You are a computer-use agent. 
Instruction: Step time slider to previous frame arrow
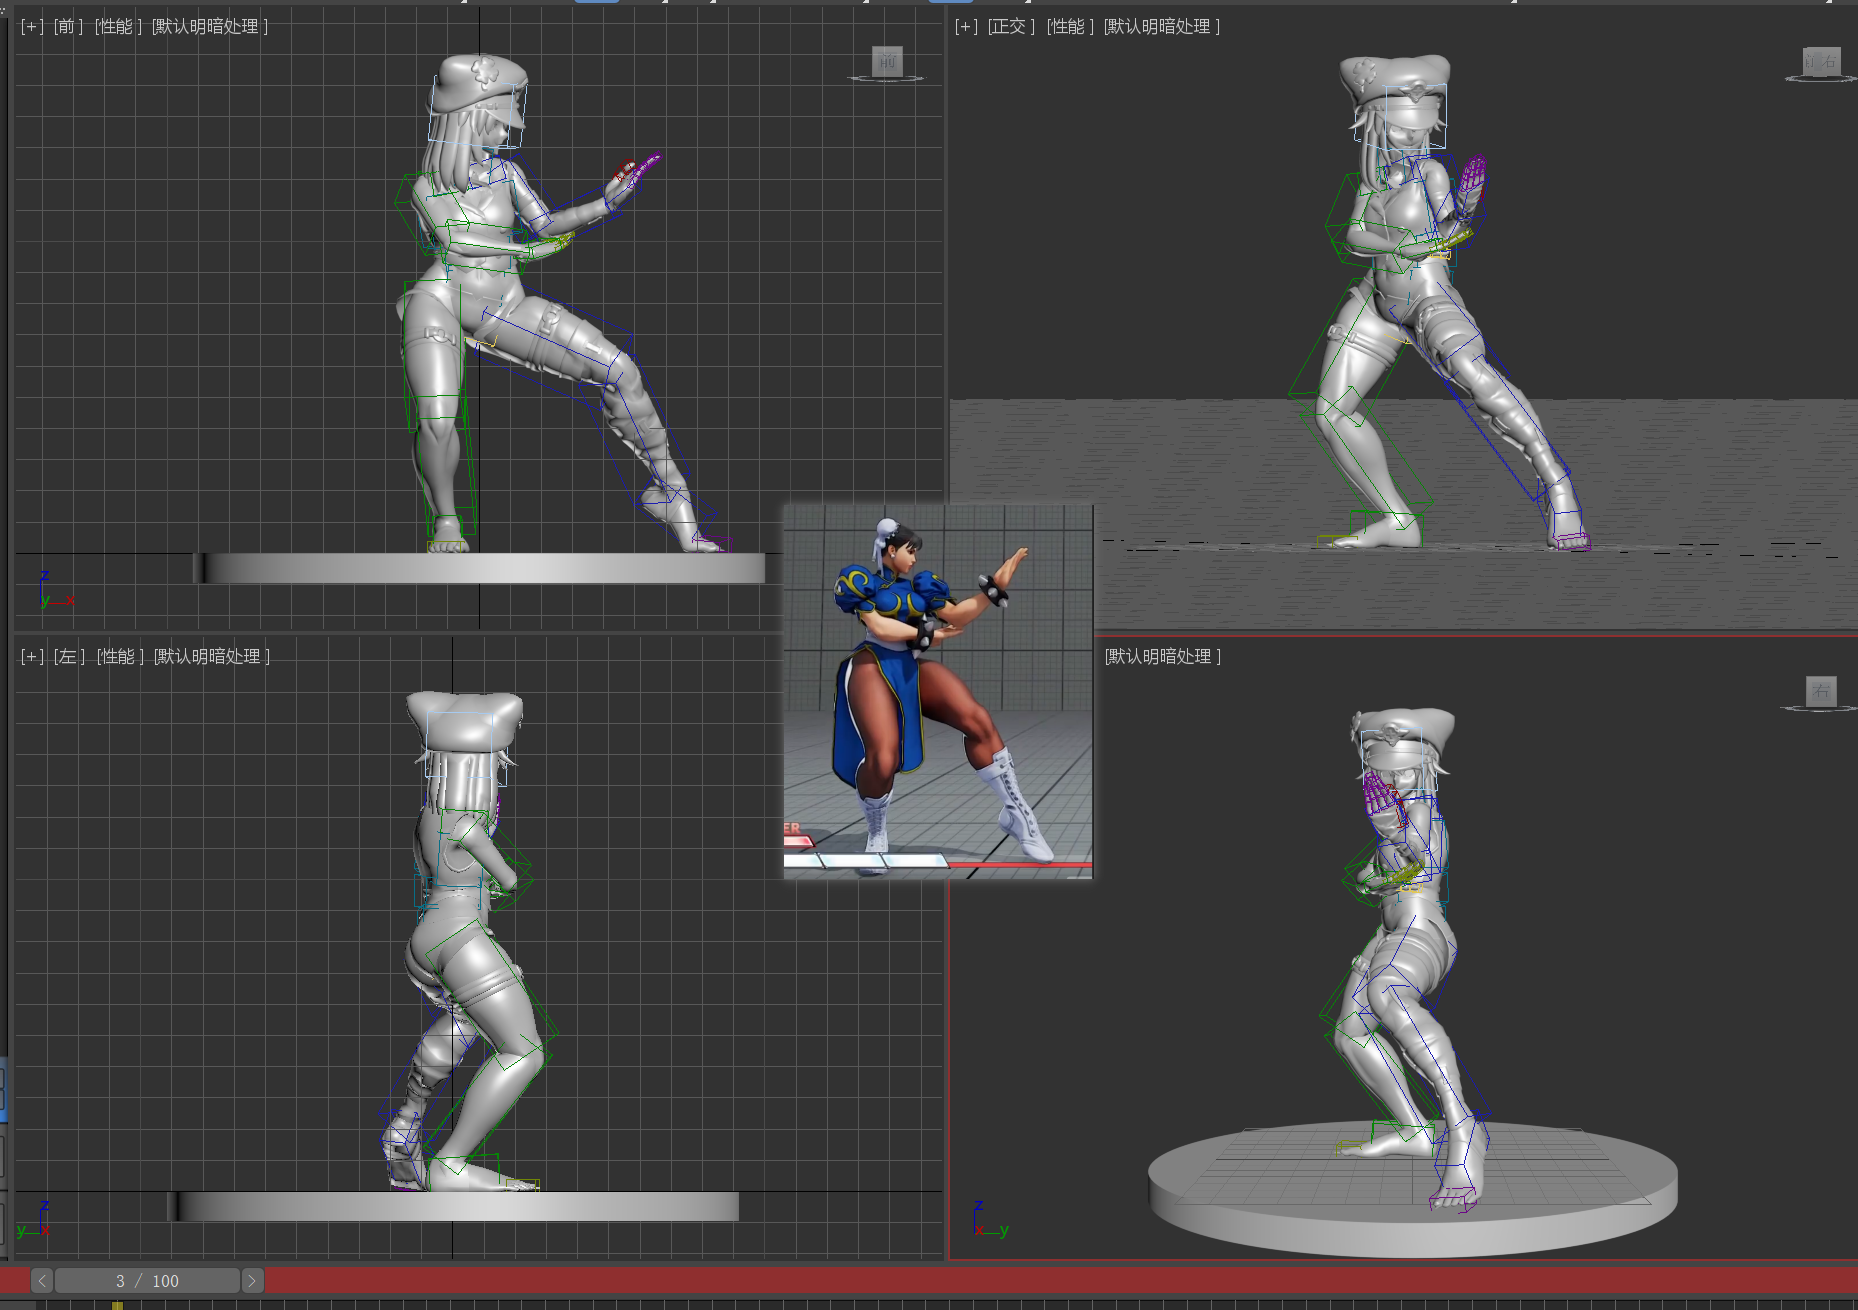[42, 1281]
